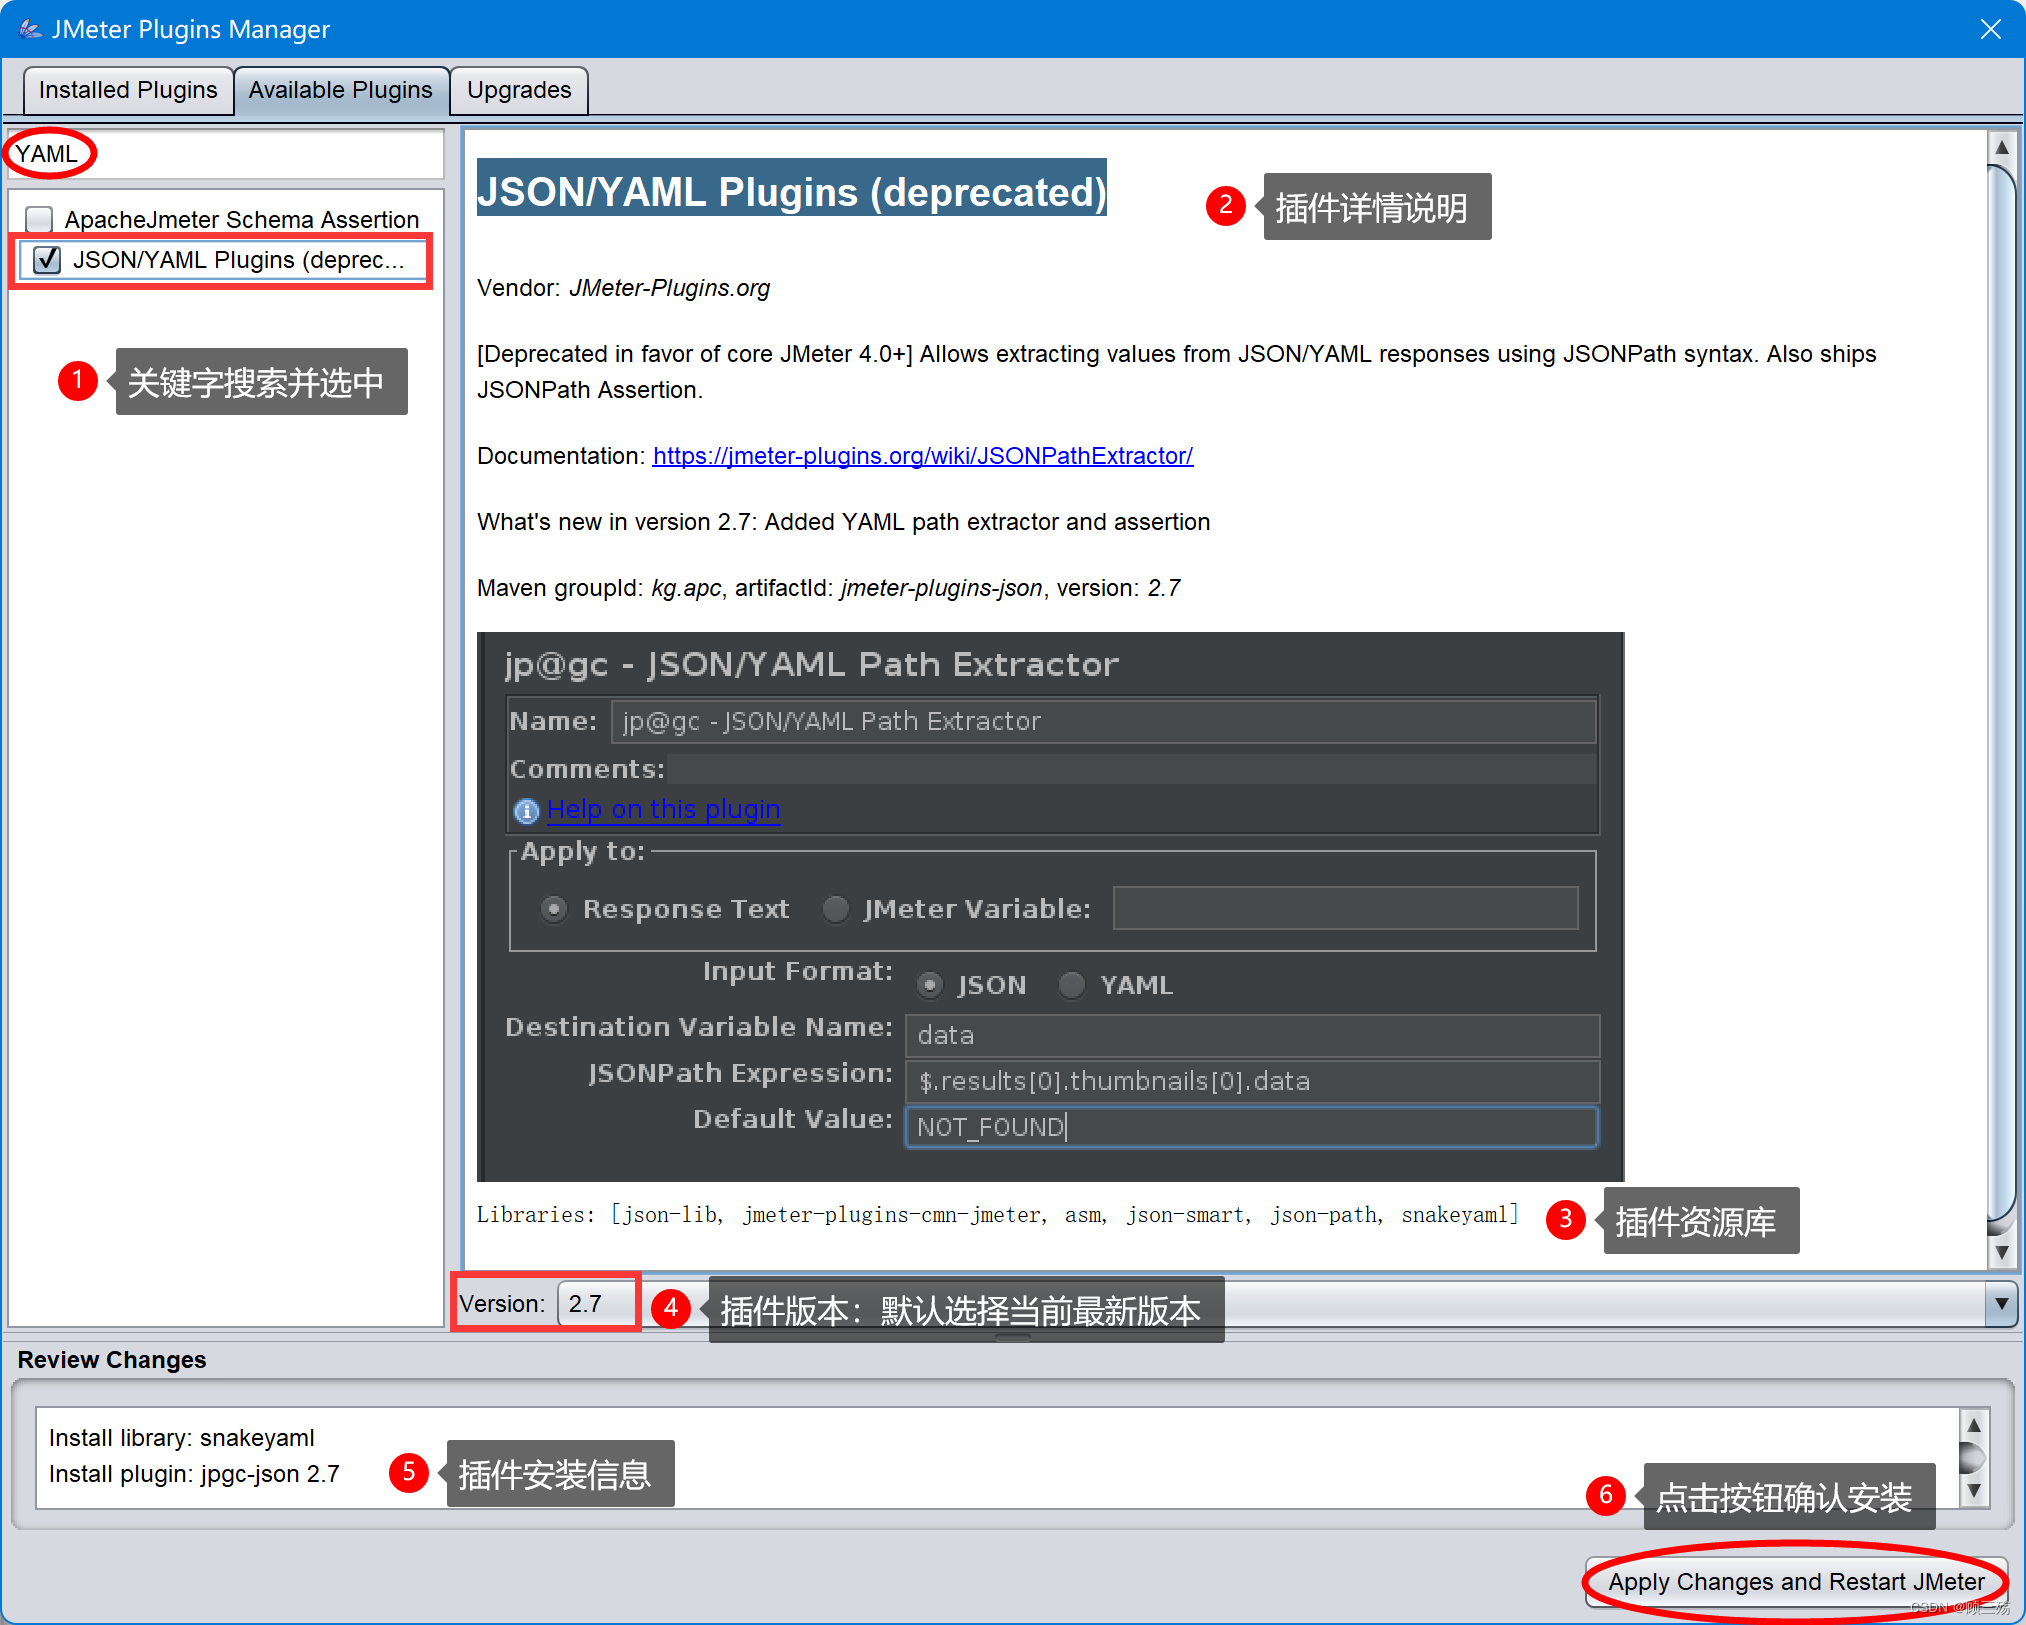Image resolution: width=2026 pixels, height=1625 pixels.
Task: Click the Help on this plugin link
Action: (663, 809)
